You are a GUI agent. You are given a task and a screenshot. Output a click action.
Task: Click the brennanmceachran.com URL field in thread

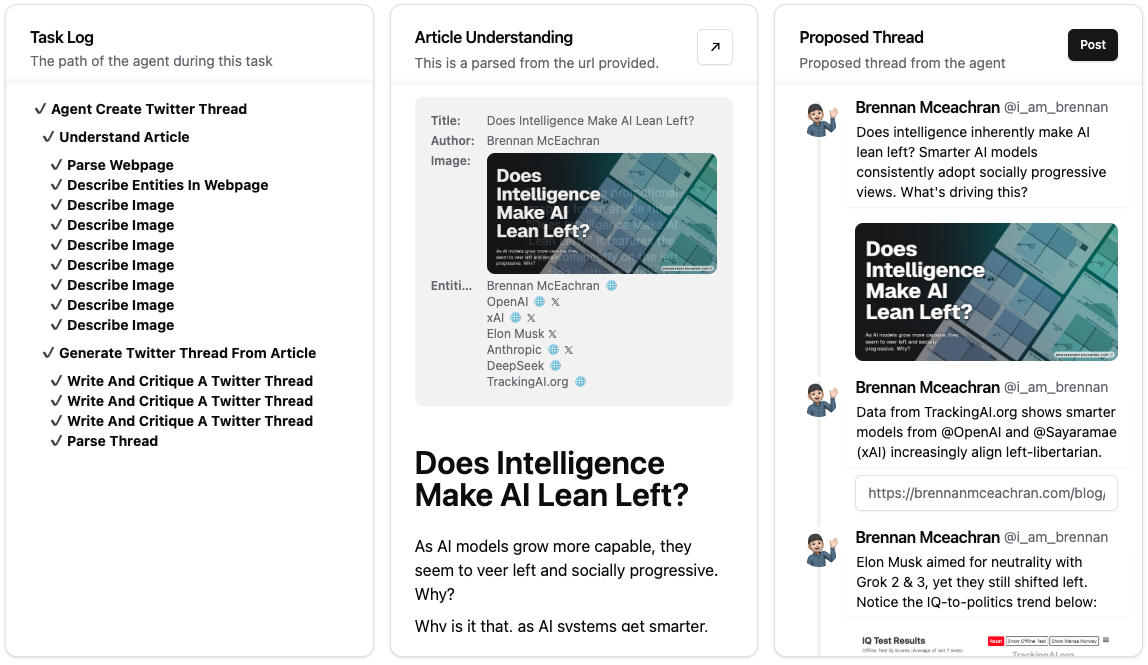[986, 493]
